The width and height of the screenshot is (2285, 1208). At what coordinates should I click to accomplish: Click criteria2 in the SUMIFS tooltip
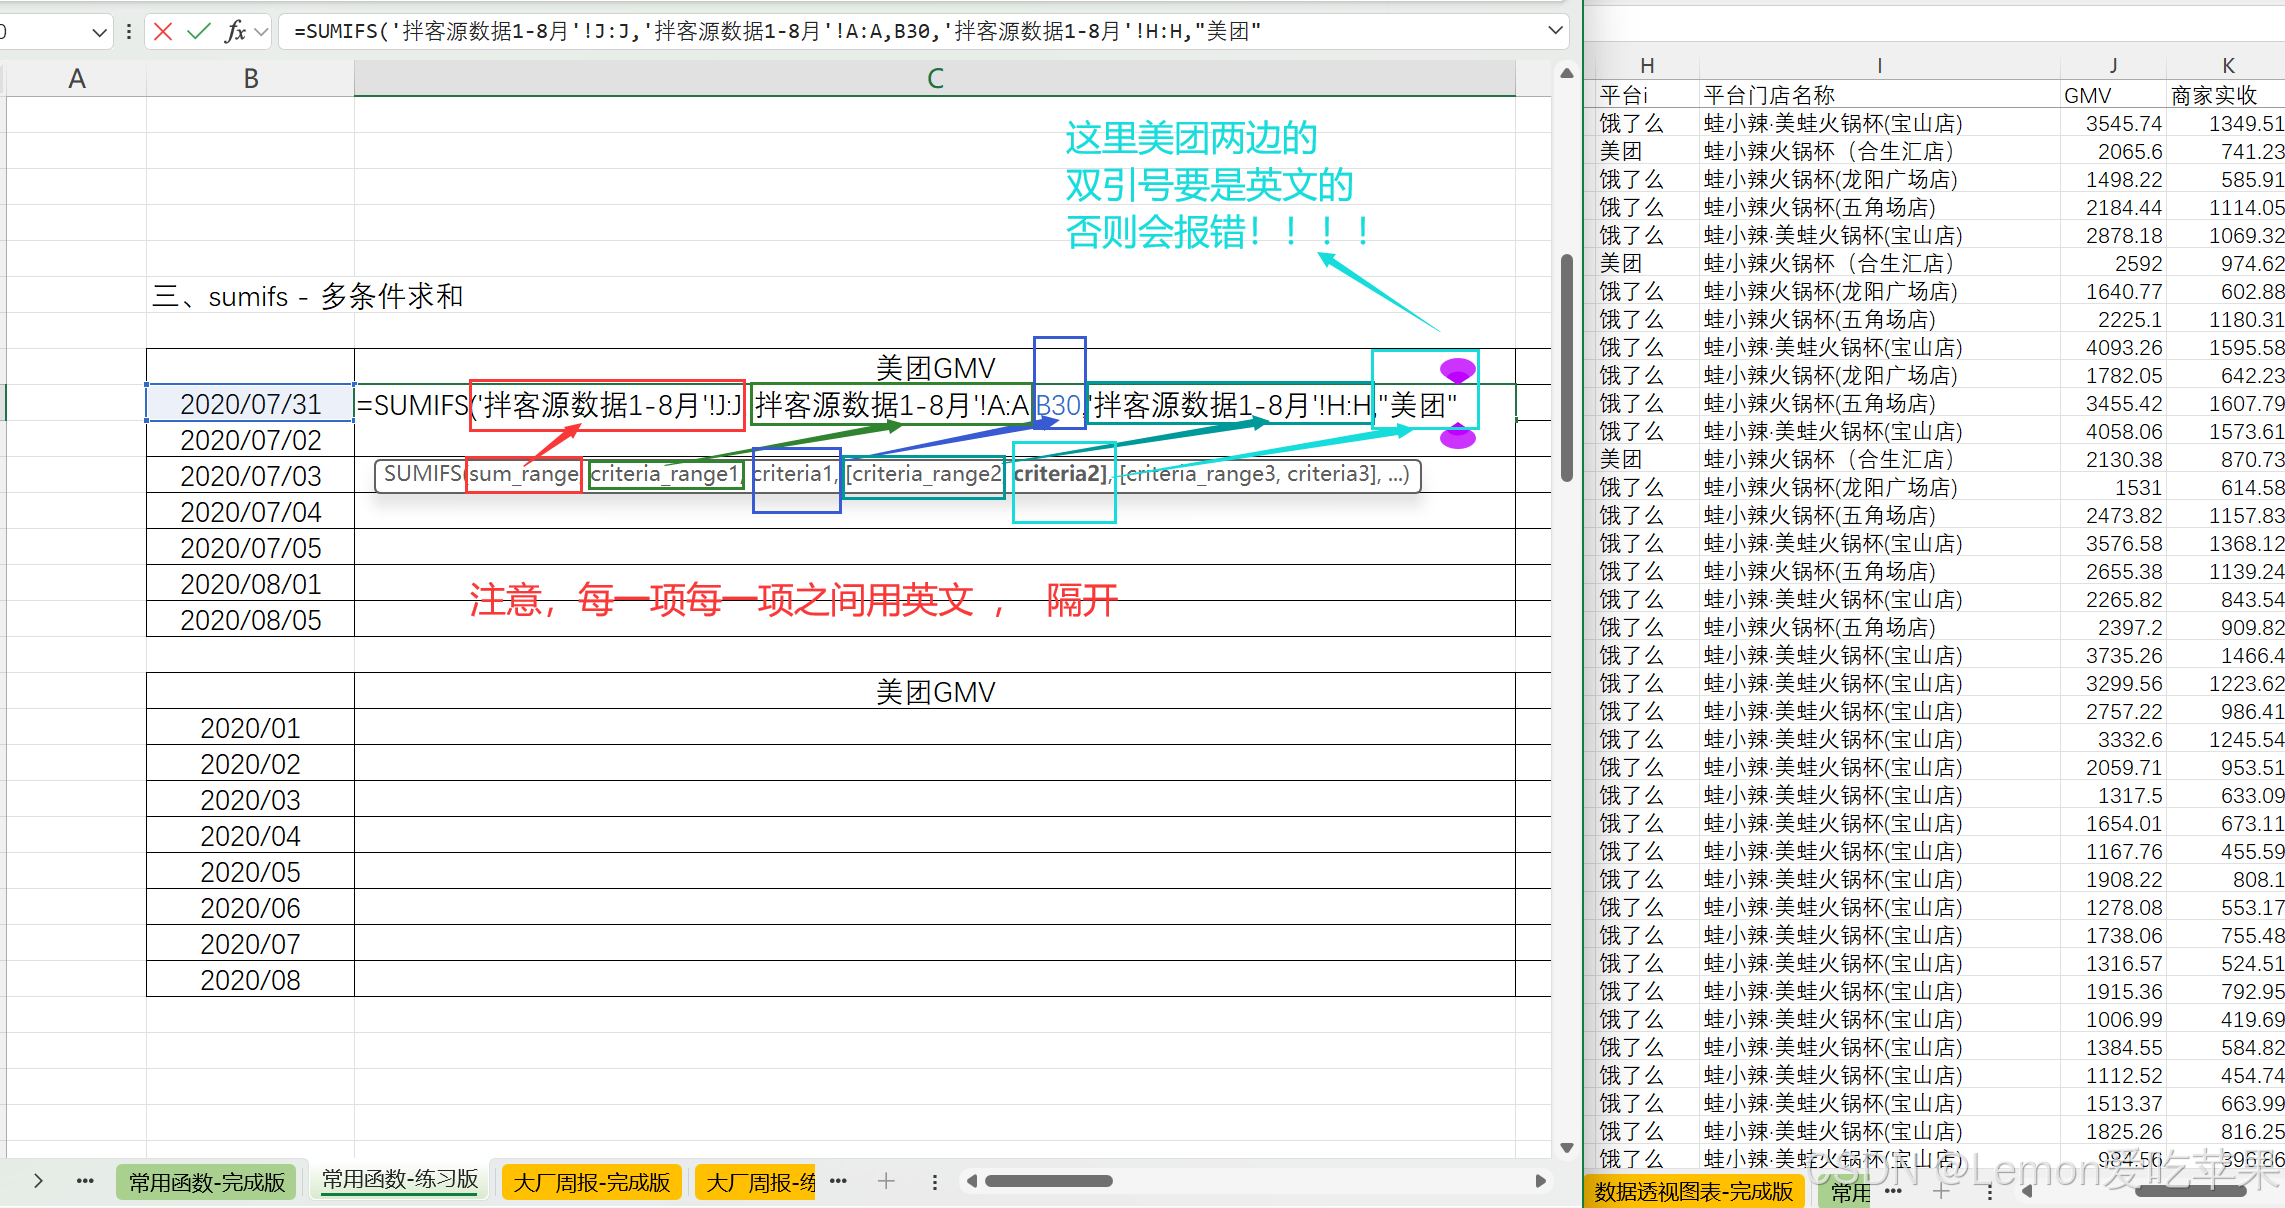coord(1059,474)
